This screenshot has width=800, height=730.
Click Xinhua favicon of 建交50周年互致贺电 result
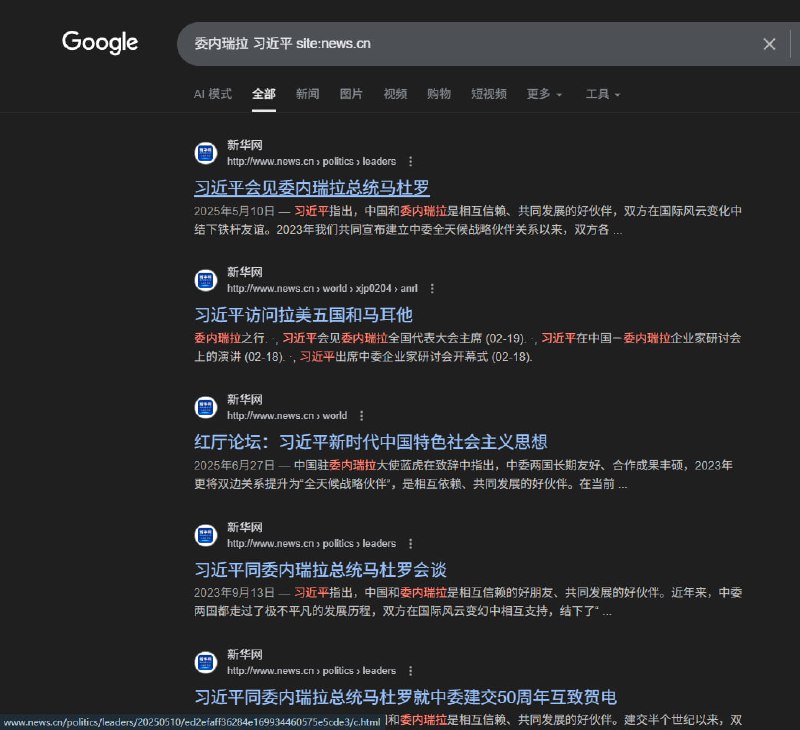click(206, 662)
